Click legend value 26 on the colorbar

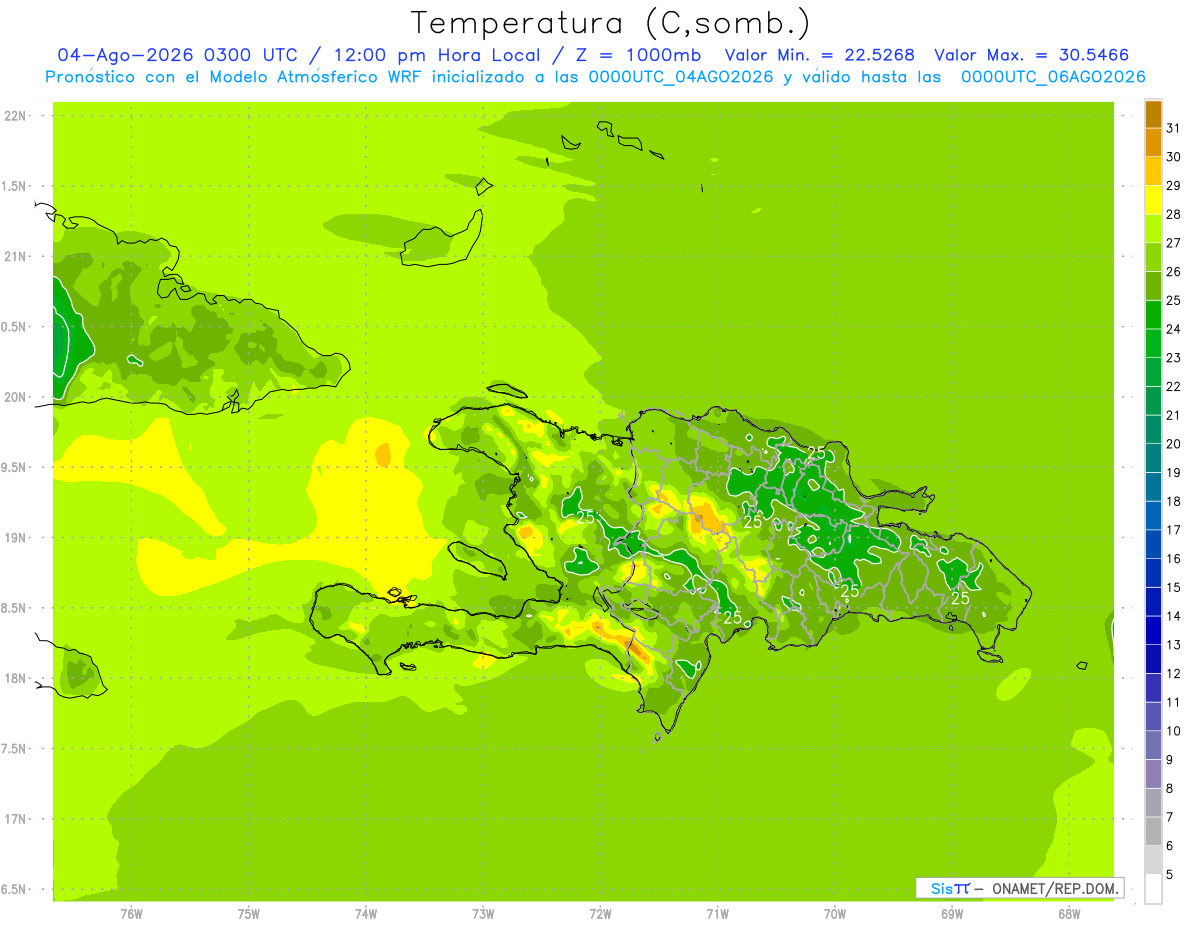coord(1173,271)
